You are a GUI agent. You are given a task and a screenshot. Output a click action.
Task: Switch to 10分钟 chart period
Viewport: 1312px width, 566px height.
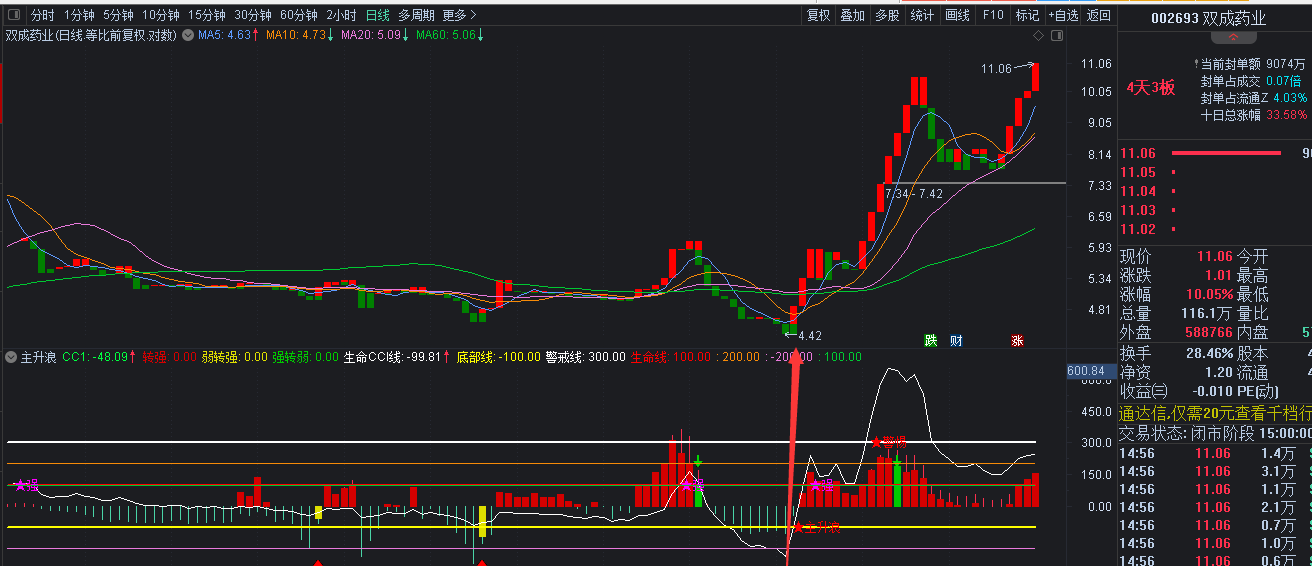[160, 15]
